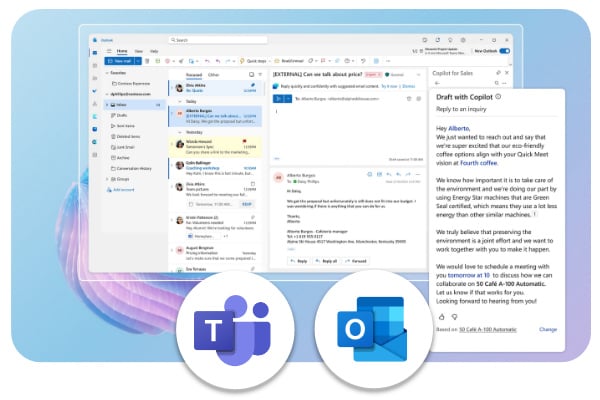Click the Forward button below the email

(x=356, y=261)
